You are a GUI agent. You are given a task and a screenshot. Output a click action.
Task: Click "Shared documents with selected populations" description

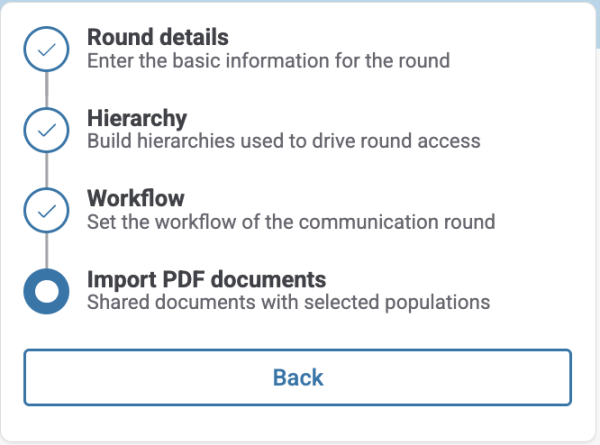[x=288, y=301]
